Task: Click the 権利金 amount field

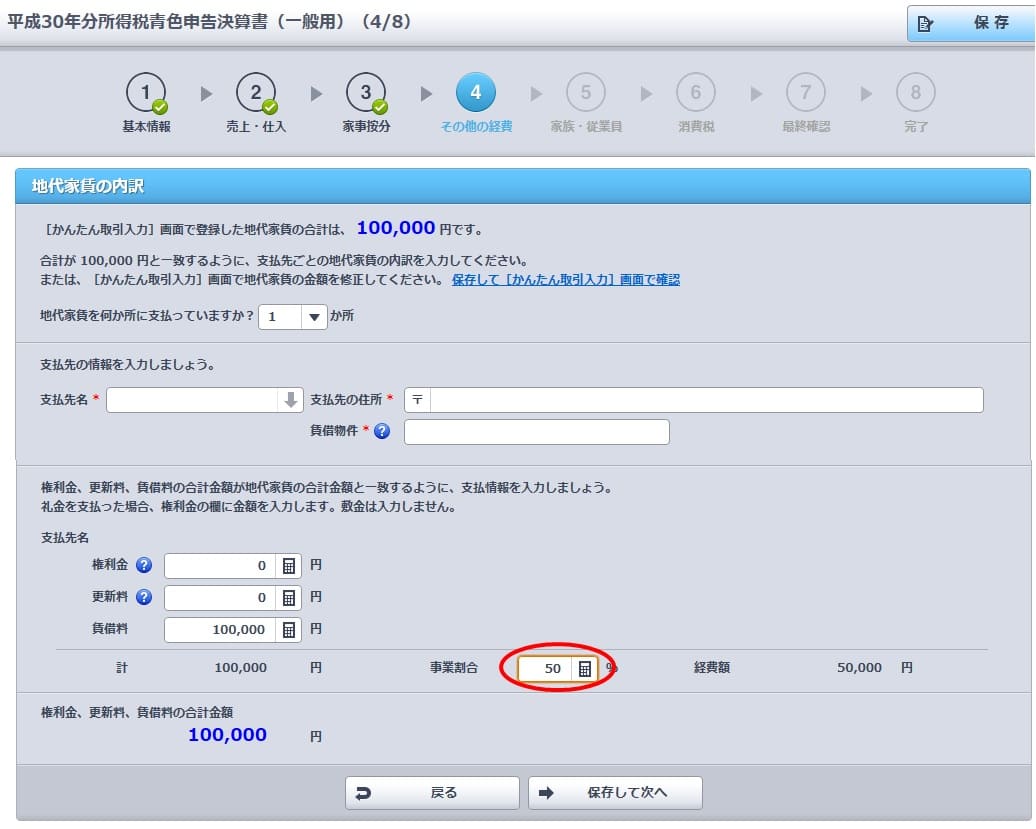Action: (x=221, y=566)
